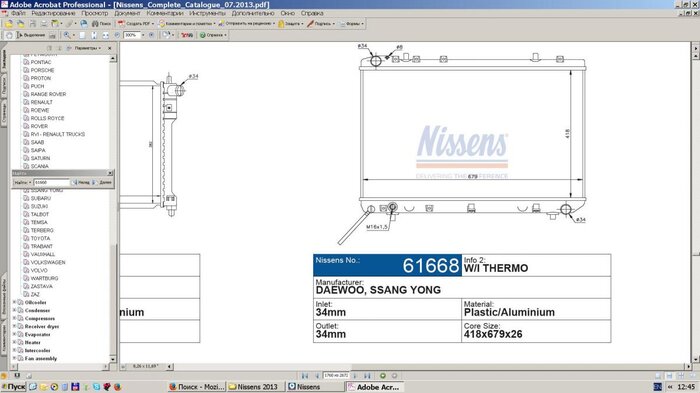Expand the Heater bookmark group

point(14,343)
